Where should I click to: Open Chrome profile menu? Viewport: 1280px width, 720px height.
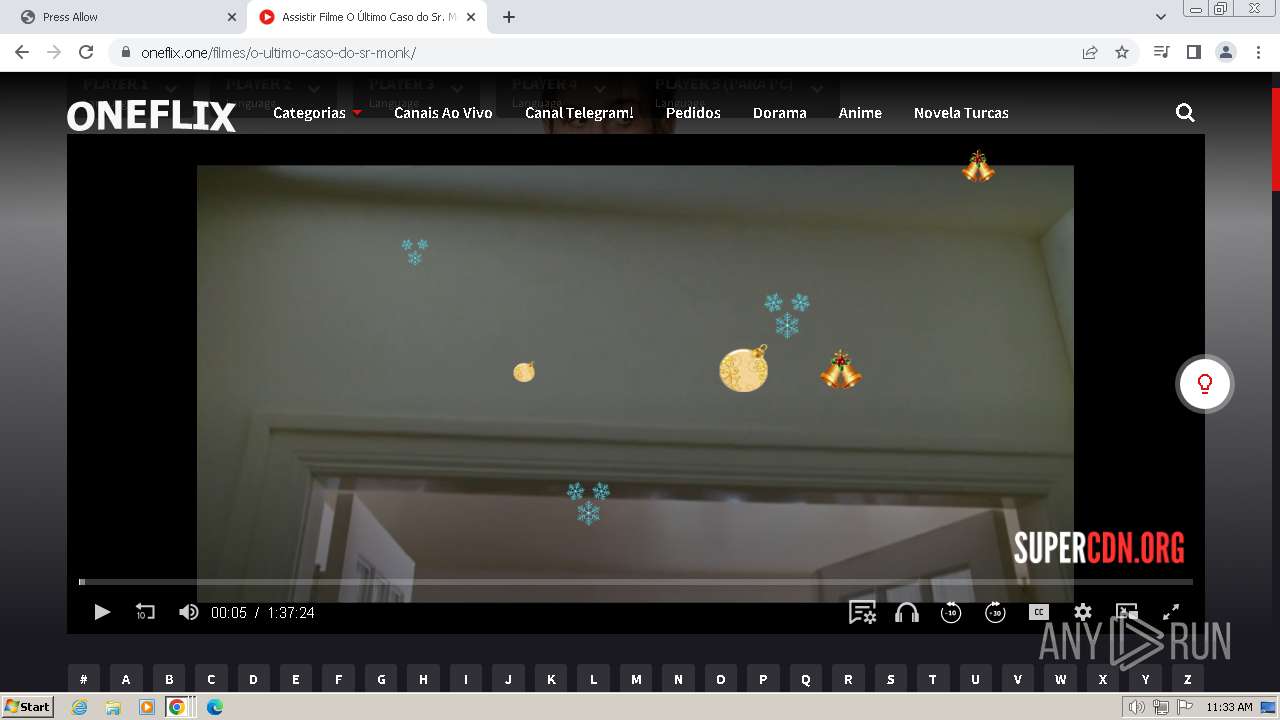coord(1225,52)
